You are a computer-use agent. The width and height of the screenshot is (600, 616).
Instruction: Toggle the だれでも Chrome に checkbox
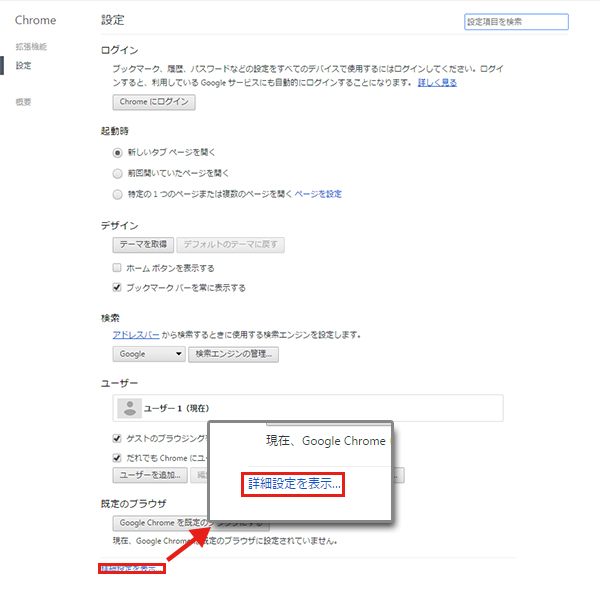coord(118,457)
